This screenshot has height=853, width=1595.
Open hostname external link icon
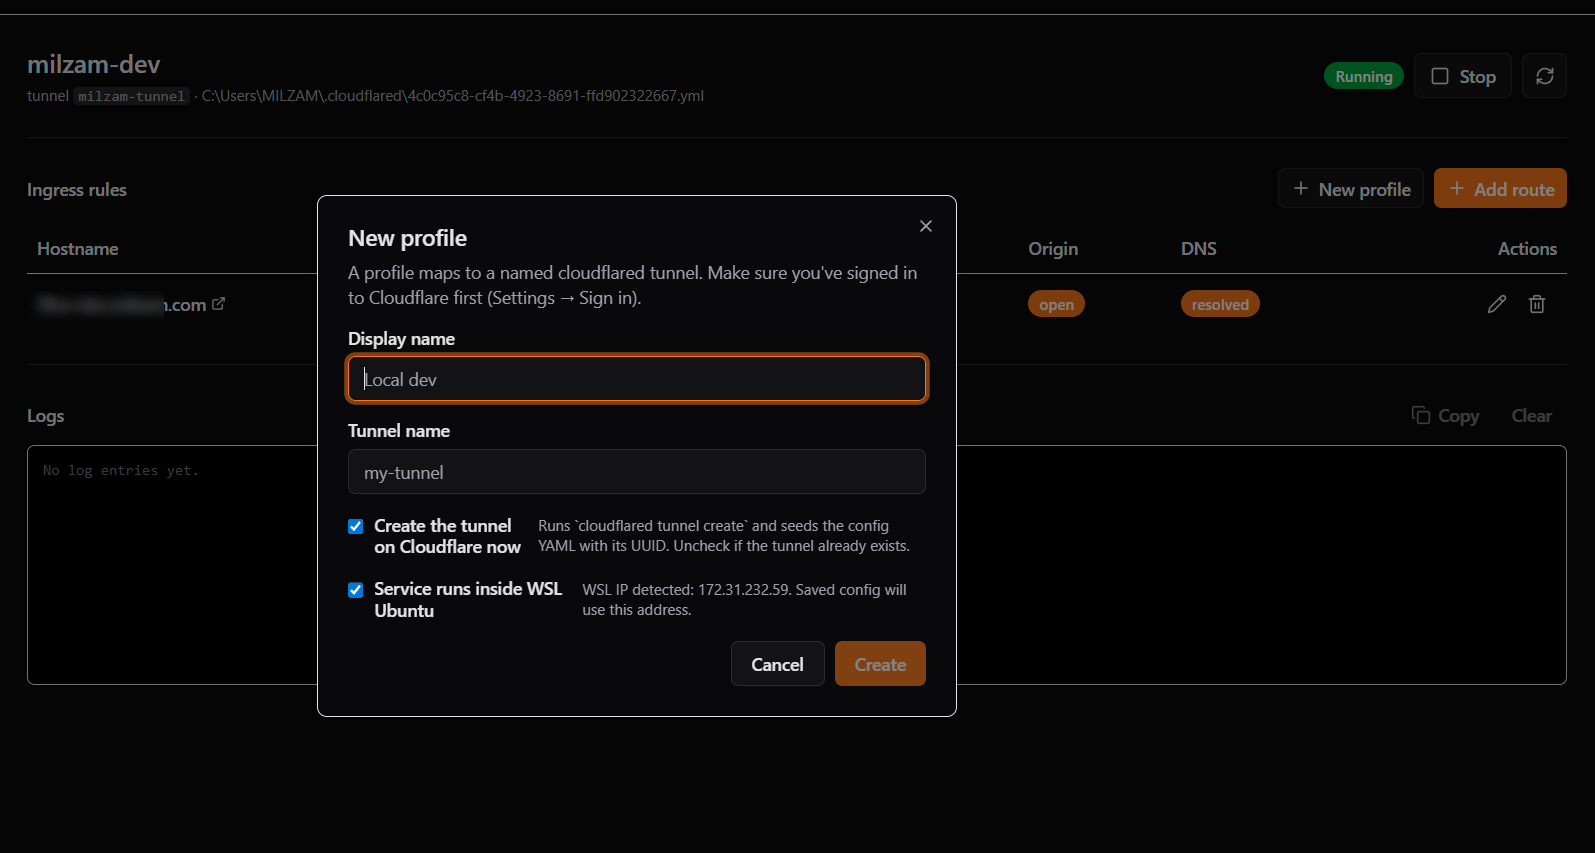219,304
